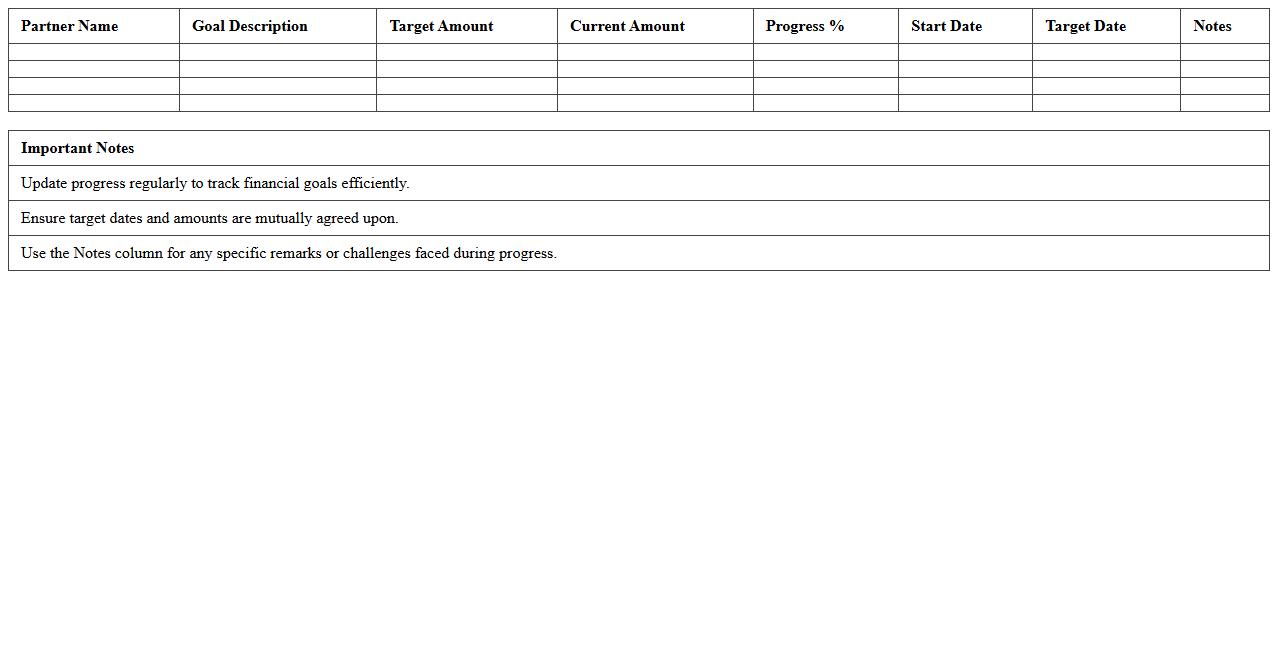
Task: Click the Partner Name column header
Action: tap(69, 26)
